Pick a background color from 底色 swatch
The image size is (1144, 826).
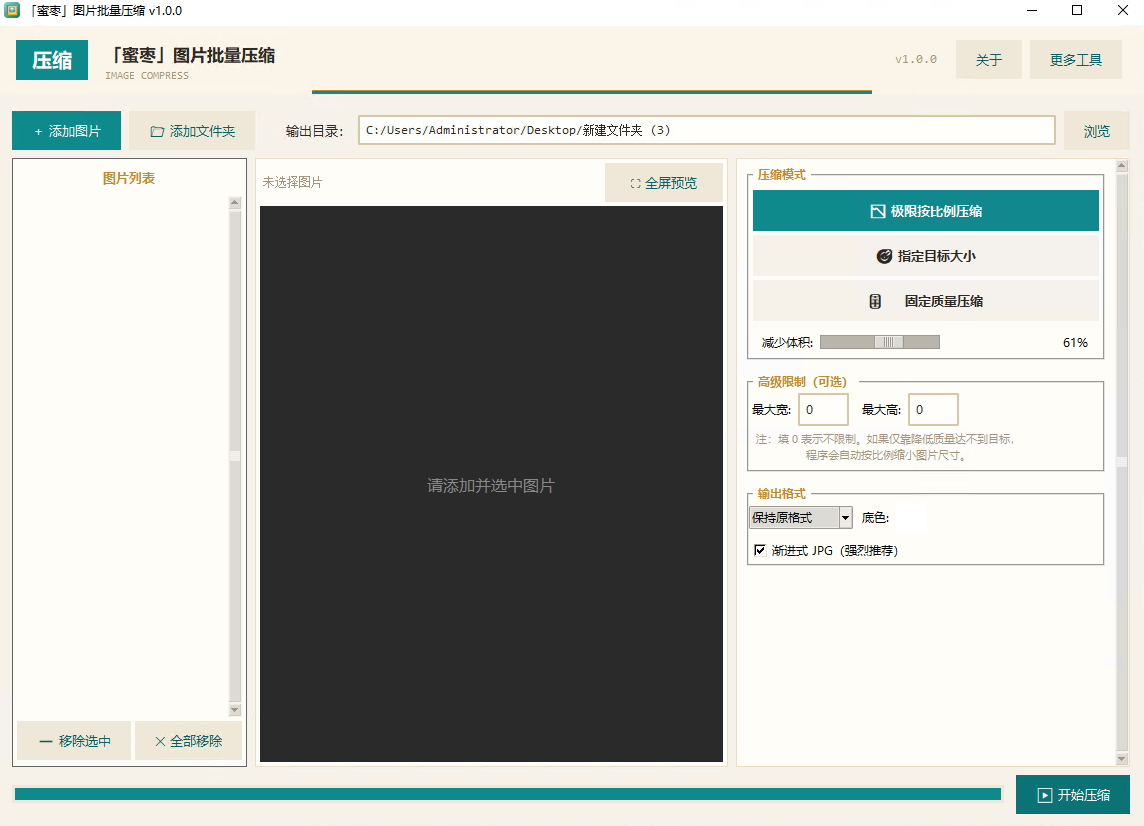click(x=911, y=517)
